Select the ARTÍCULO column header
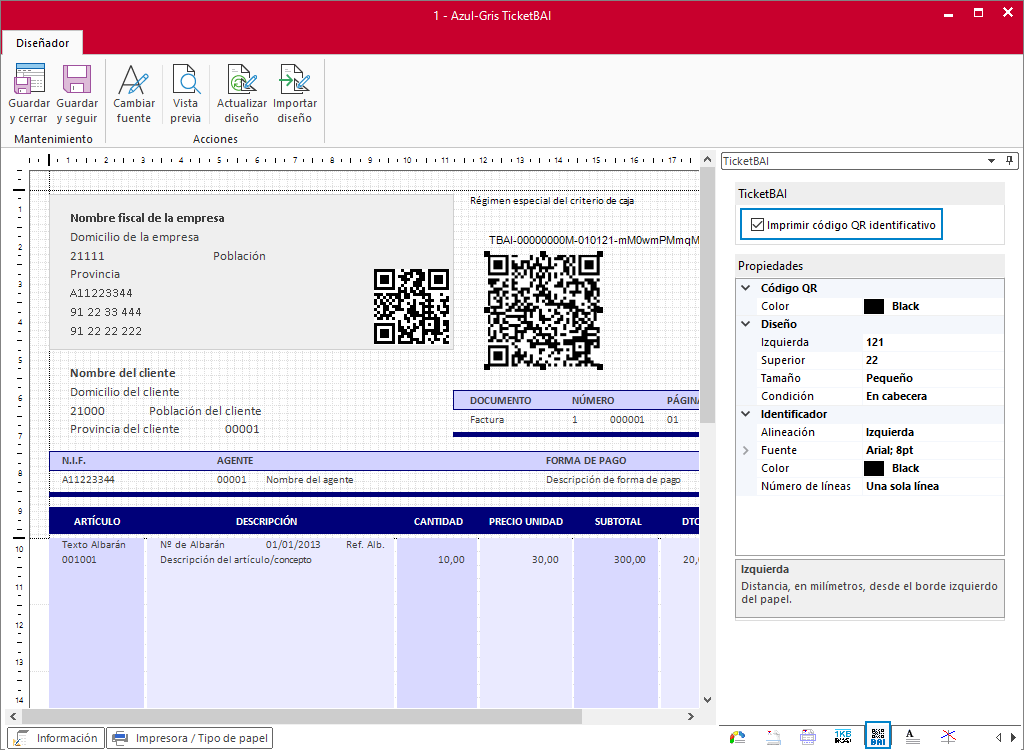 (x=97, y=521)
